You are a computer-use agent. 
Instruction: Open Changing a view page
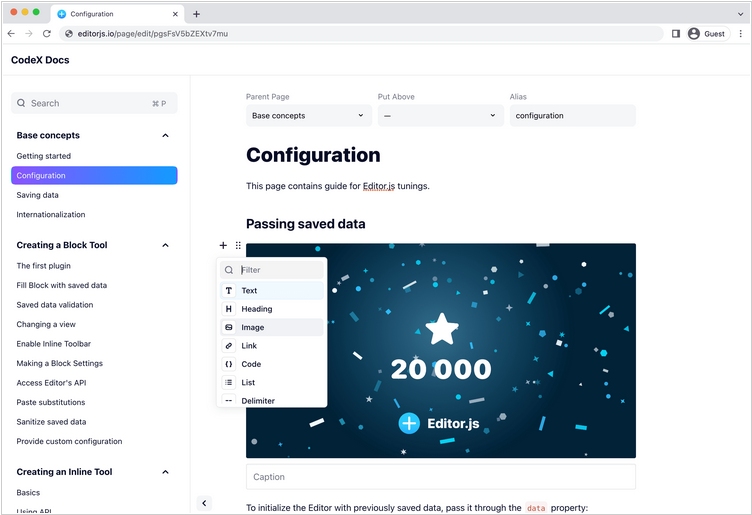pyautogui.click(x=46, y=325)
